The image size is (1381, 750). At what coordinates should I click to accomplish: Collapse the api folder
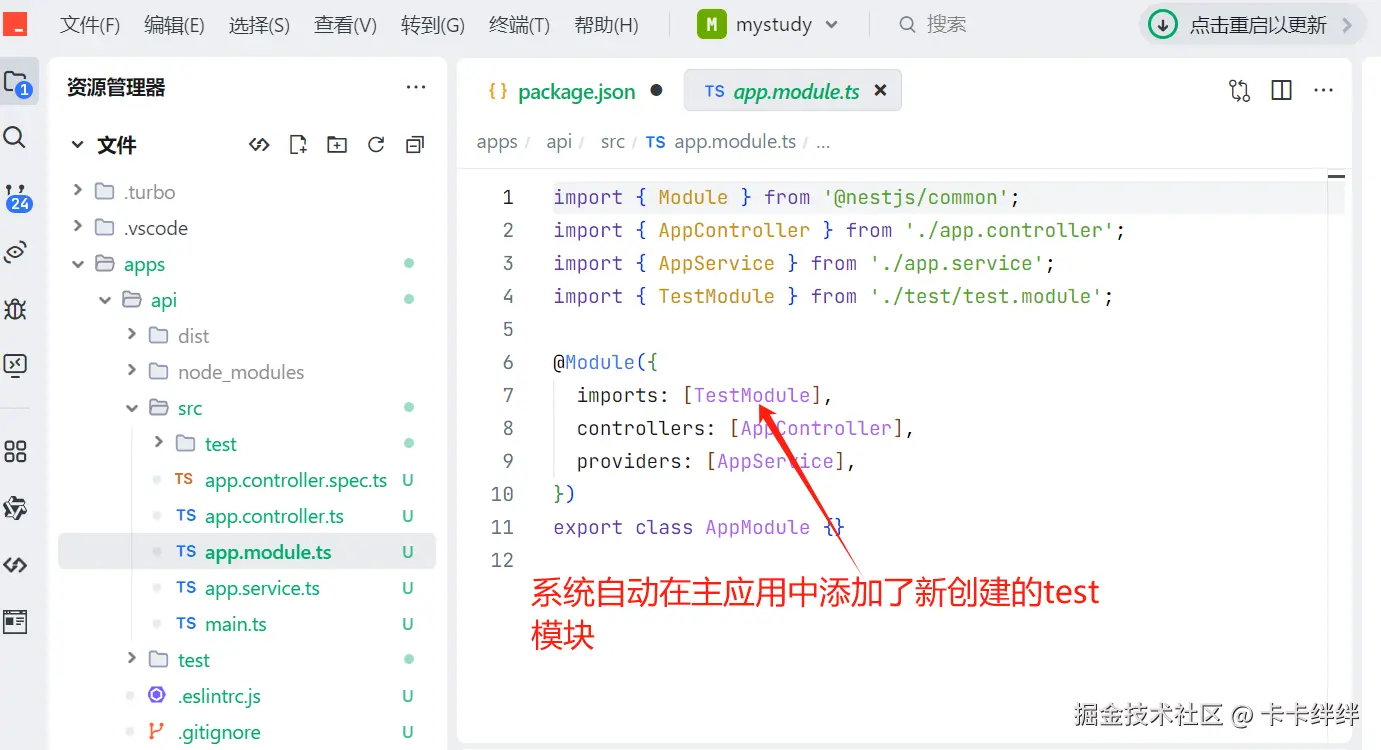[105, 300]
